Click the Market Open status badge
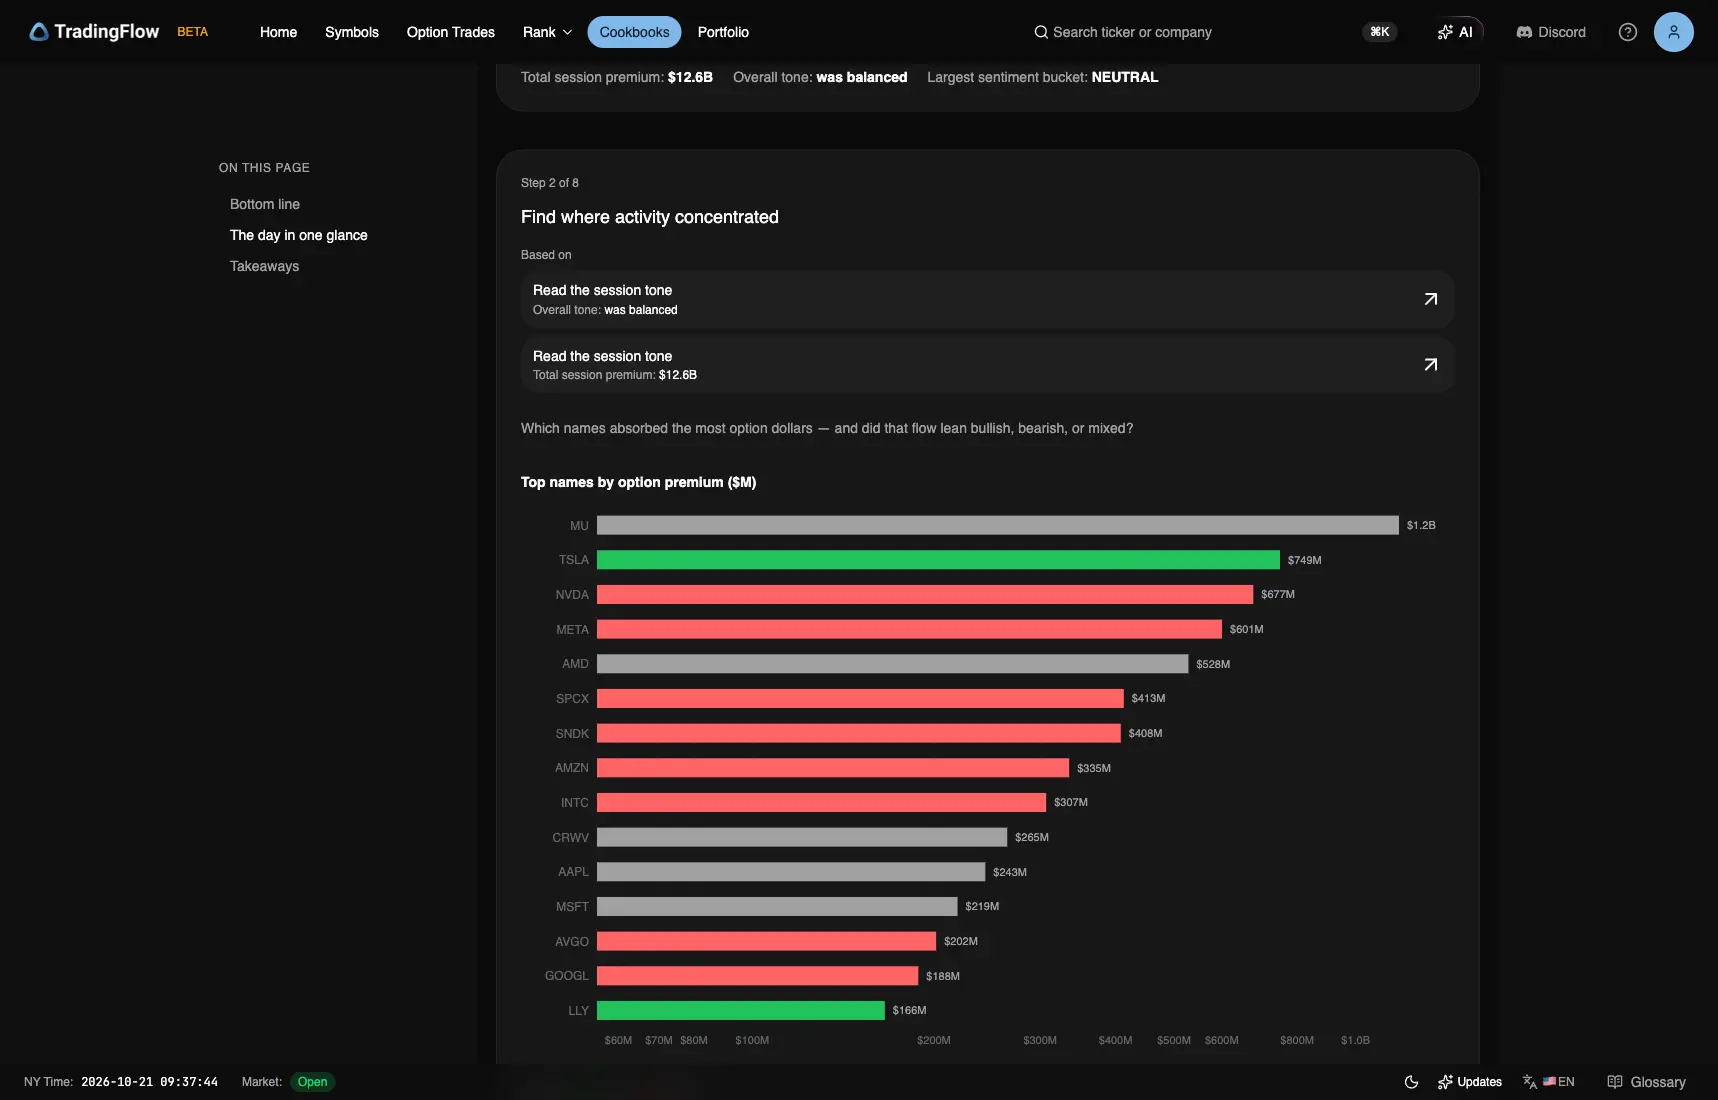This screenshot has width=1718, height=1100. [312, 1082]
